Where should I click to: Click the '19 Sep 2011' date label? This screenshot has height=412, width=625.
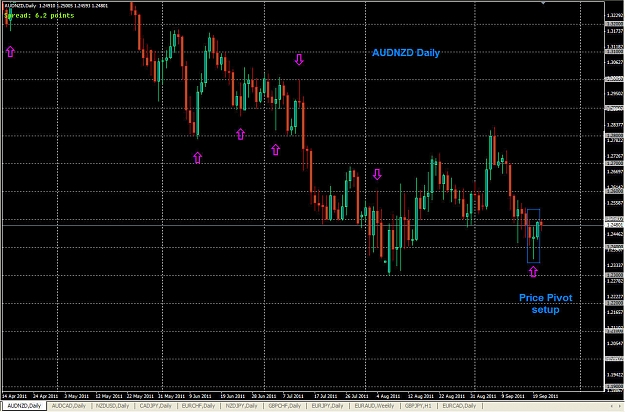coord(545,396)
